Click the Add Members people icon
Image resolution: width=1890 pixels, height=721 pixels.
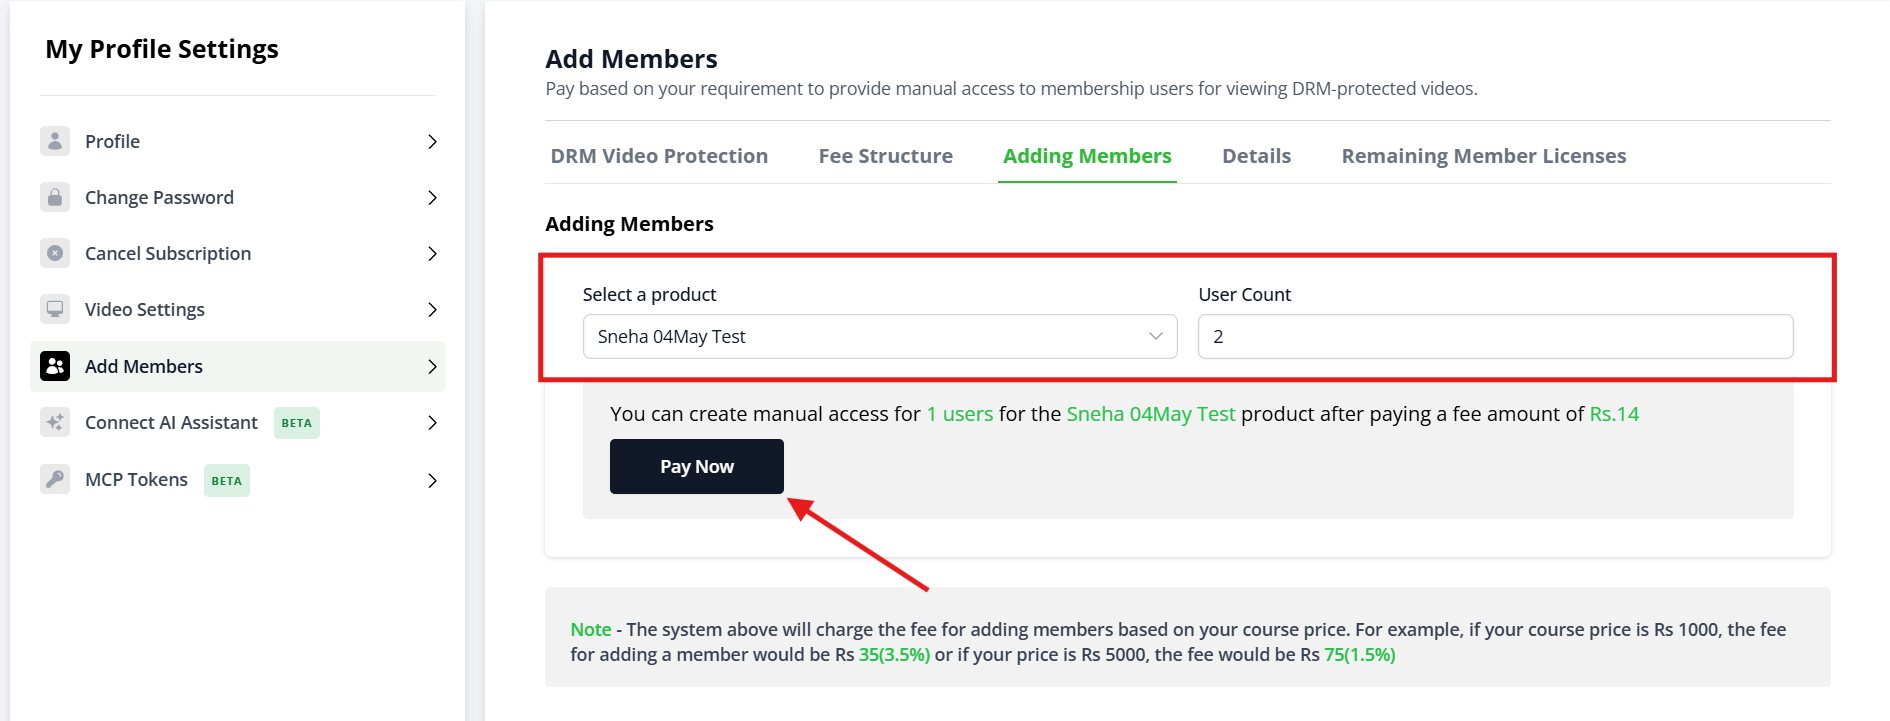(55, 366)
